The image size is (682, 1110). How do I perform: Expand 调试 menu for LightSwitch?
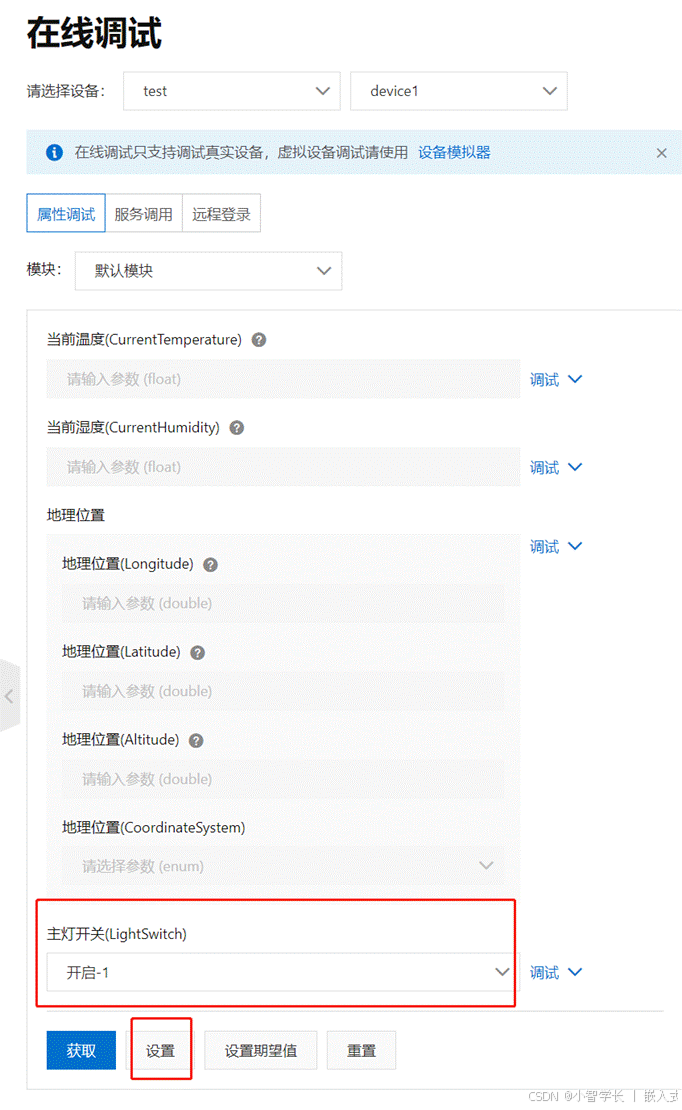[x=556, y=972]
